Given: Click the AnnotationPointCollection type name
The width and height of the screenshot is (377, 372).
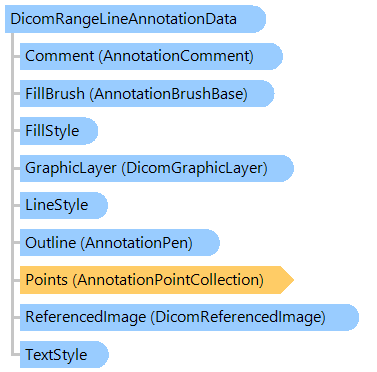Looking at the screenshot, I should (x=168, y=280).
